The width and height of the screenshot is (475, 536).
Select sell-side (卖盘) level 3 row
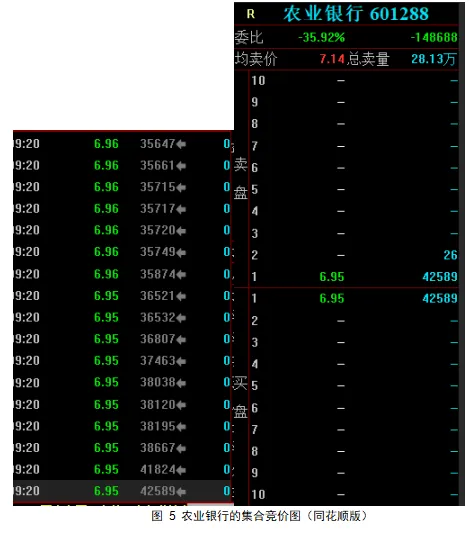354,233
